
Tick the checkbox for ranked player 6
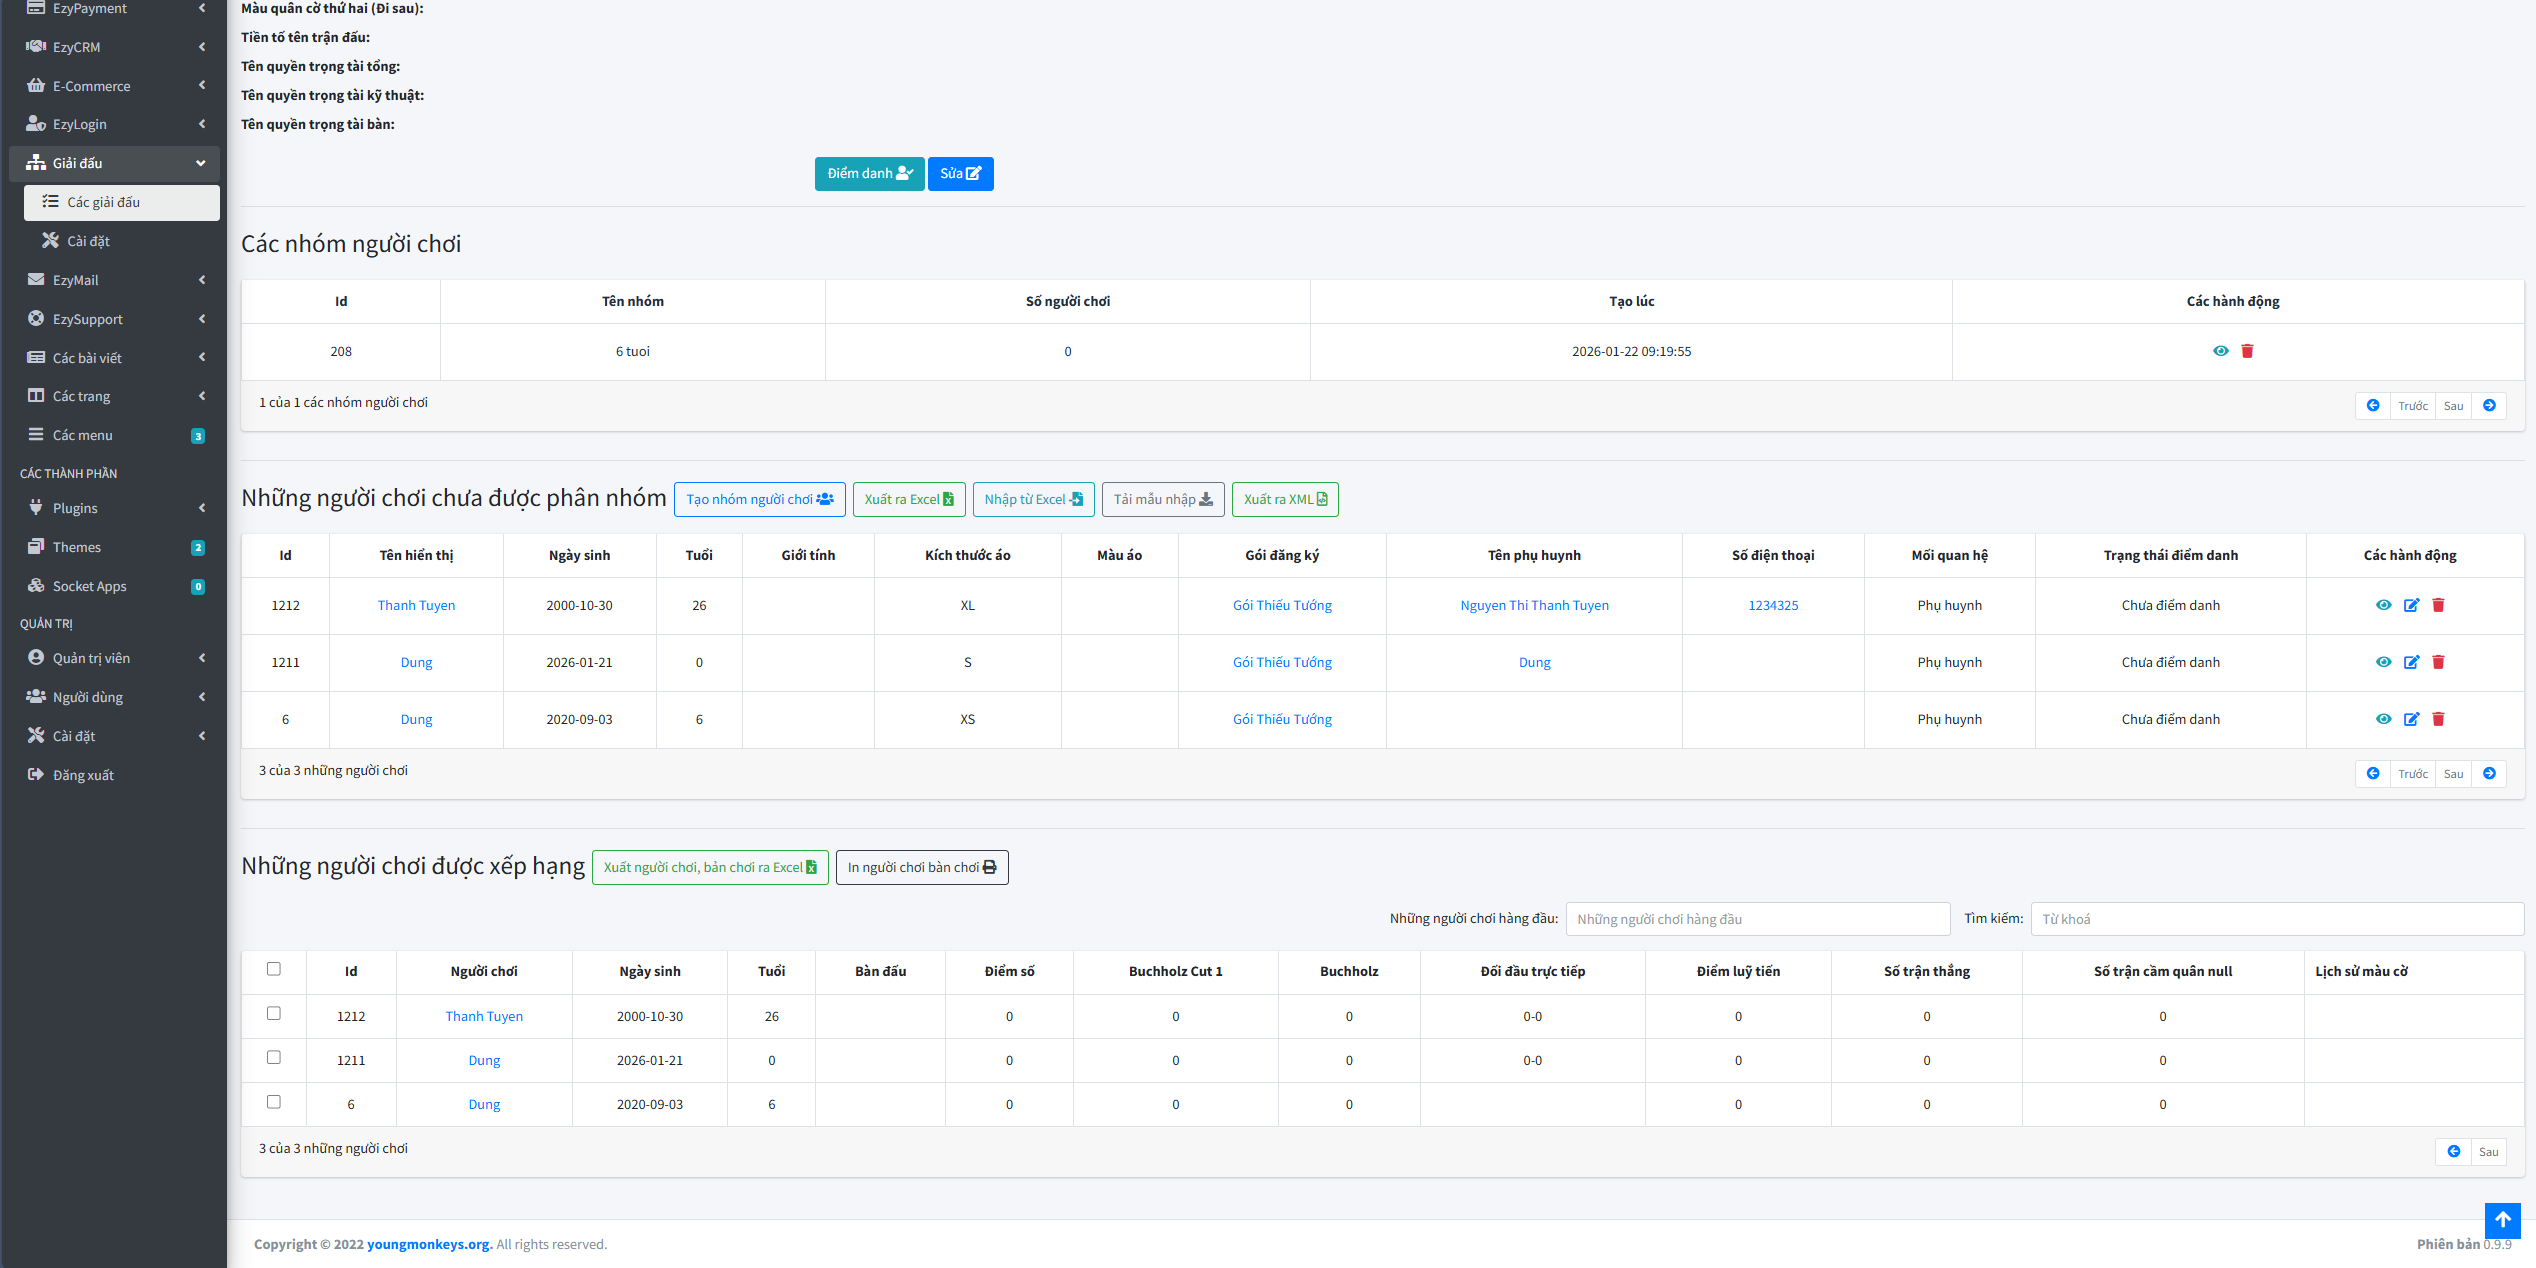click(x=274, y=1102)
